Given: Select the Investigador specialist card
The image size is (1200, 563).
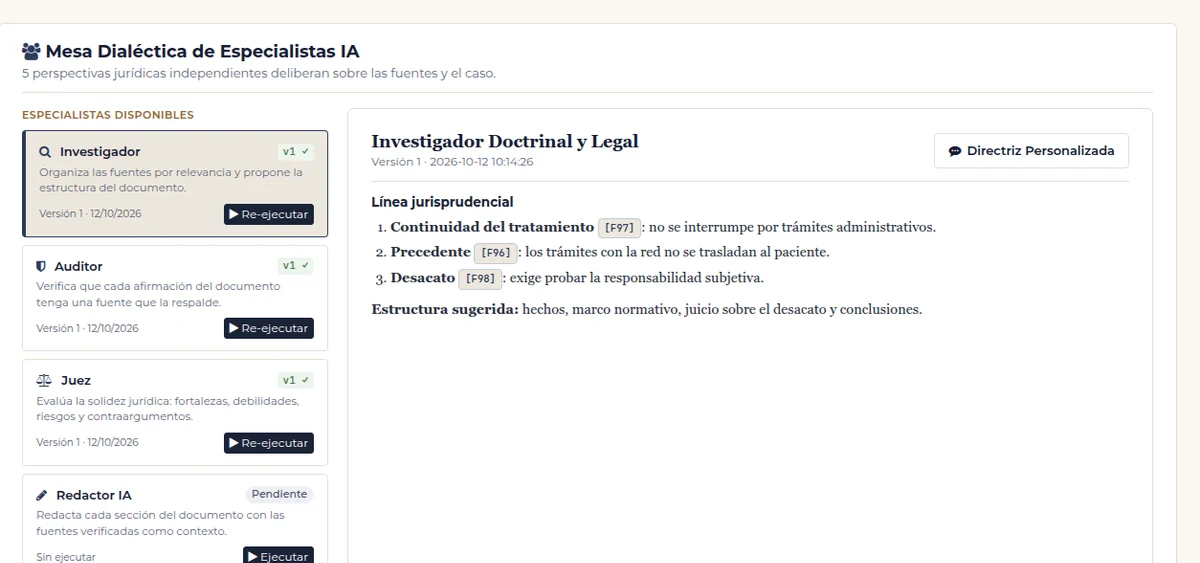Looking at the screenshot, I should click(x=175, y=184).
